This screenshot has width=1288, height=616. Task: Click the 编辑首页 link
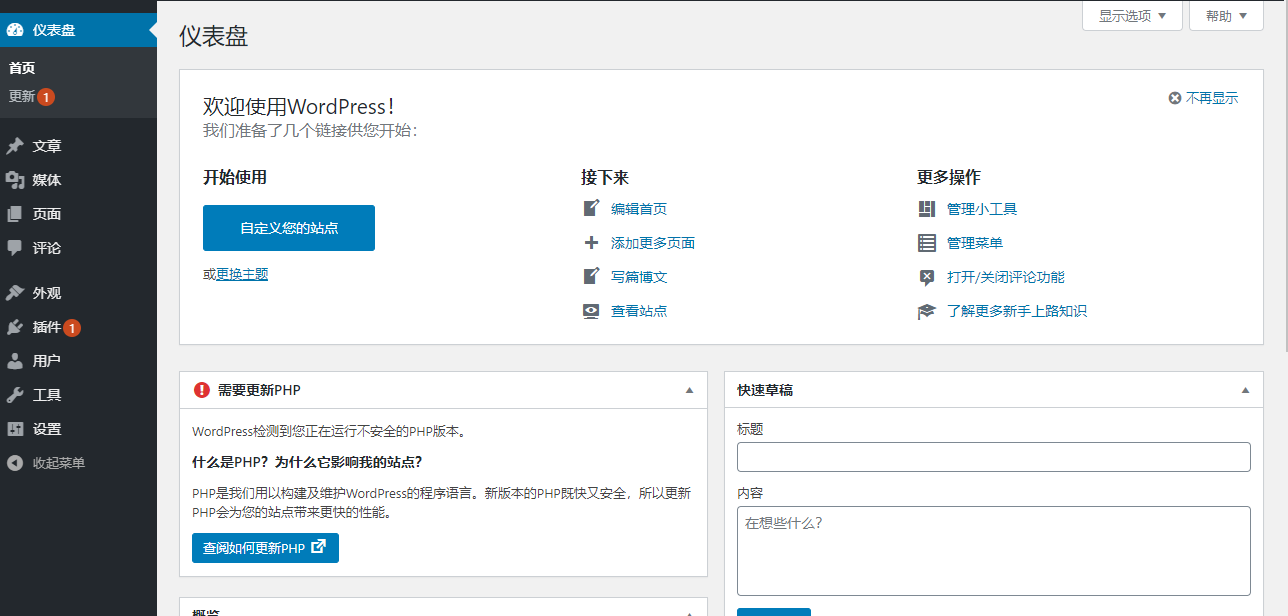(x=639, y=209)
